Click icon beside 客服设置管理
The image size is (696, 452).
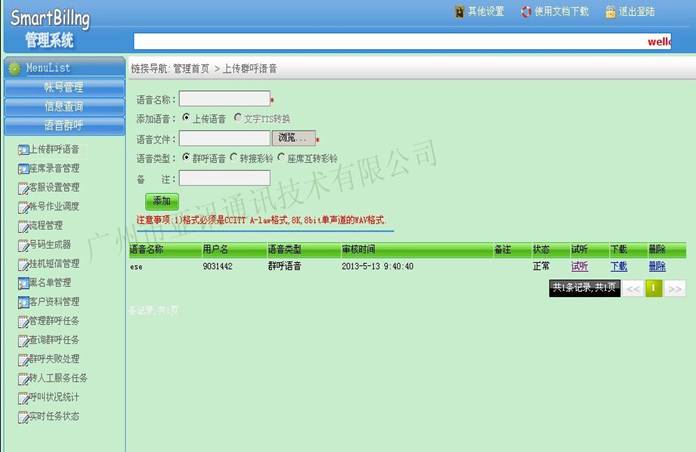(23, 188)
